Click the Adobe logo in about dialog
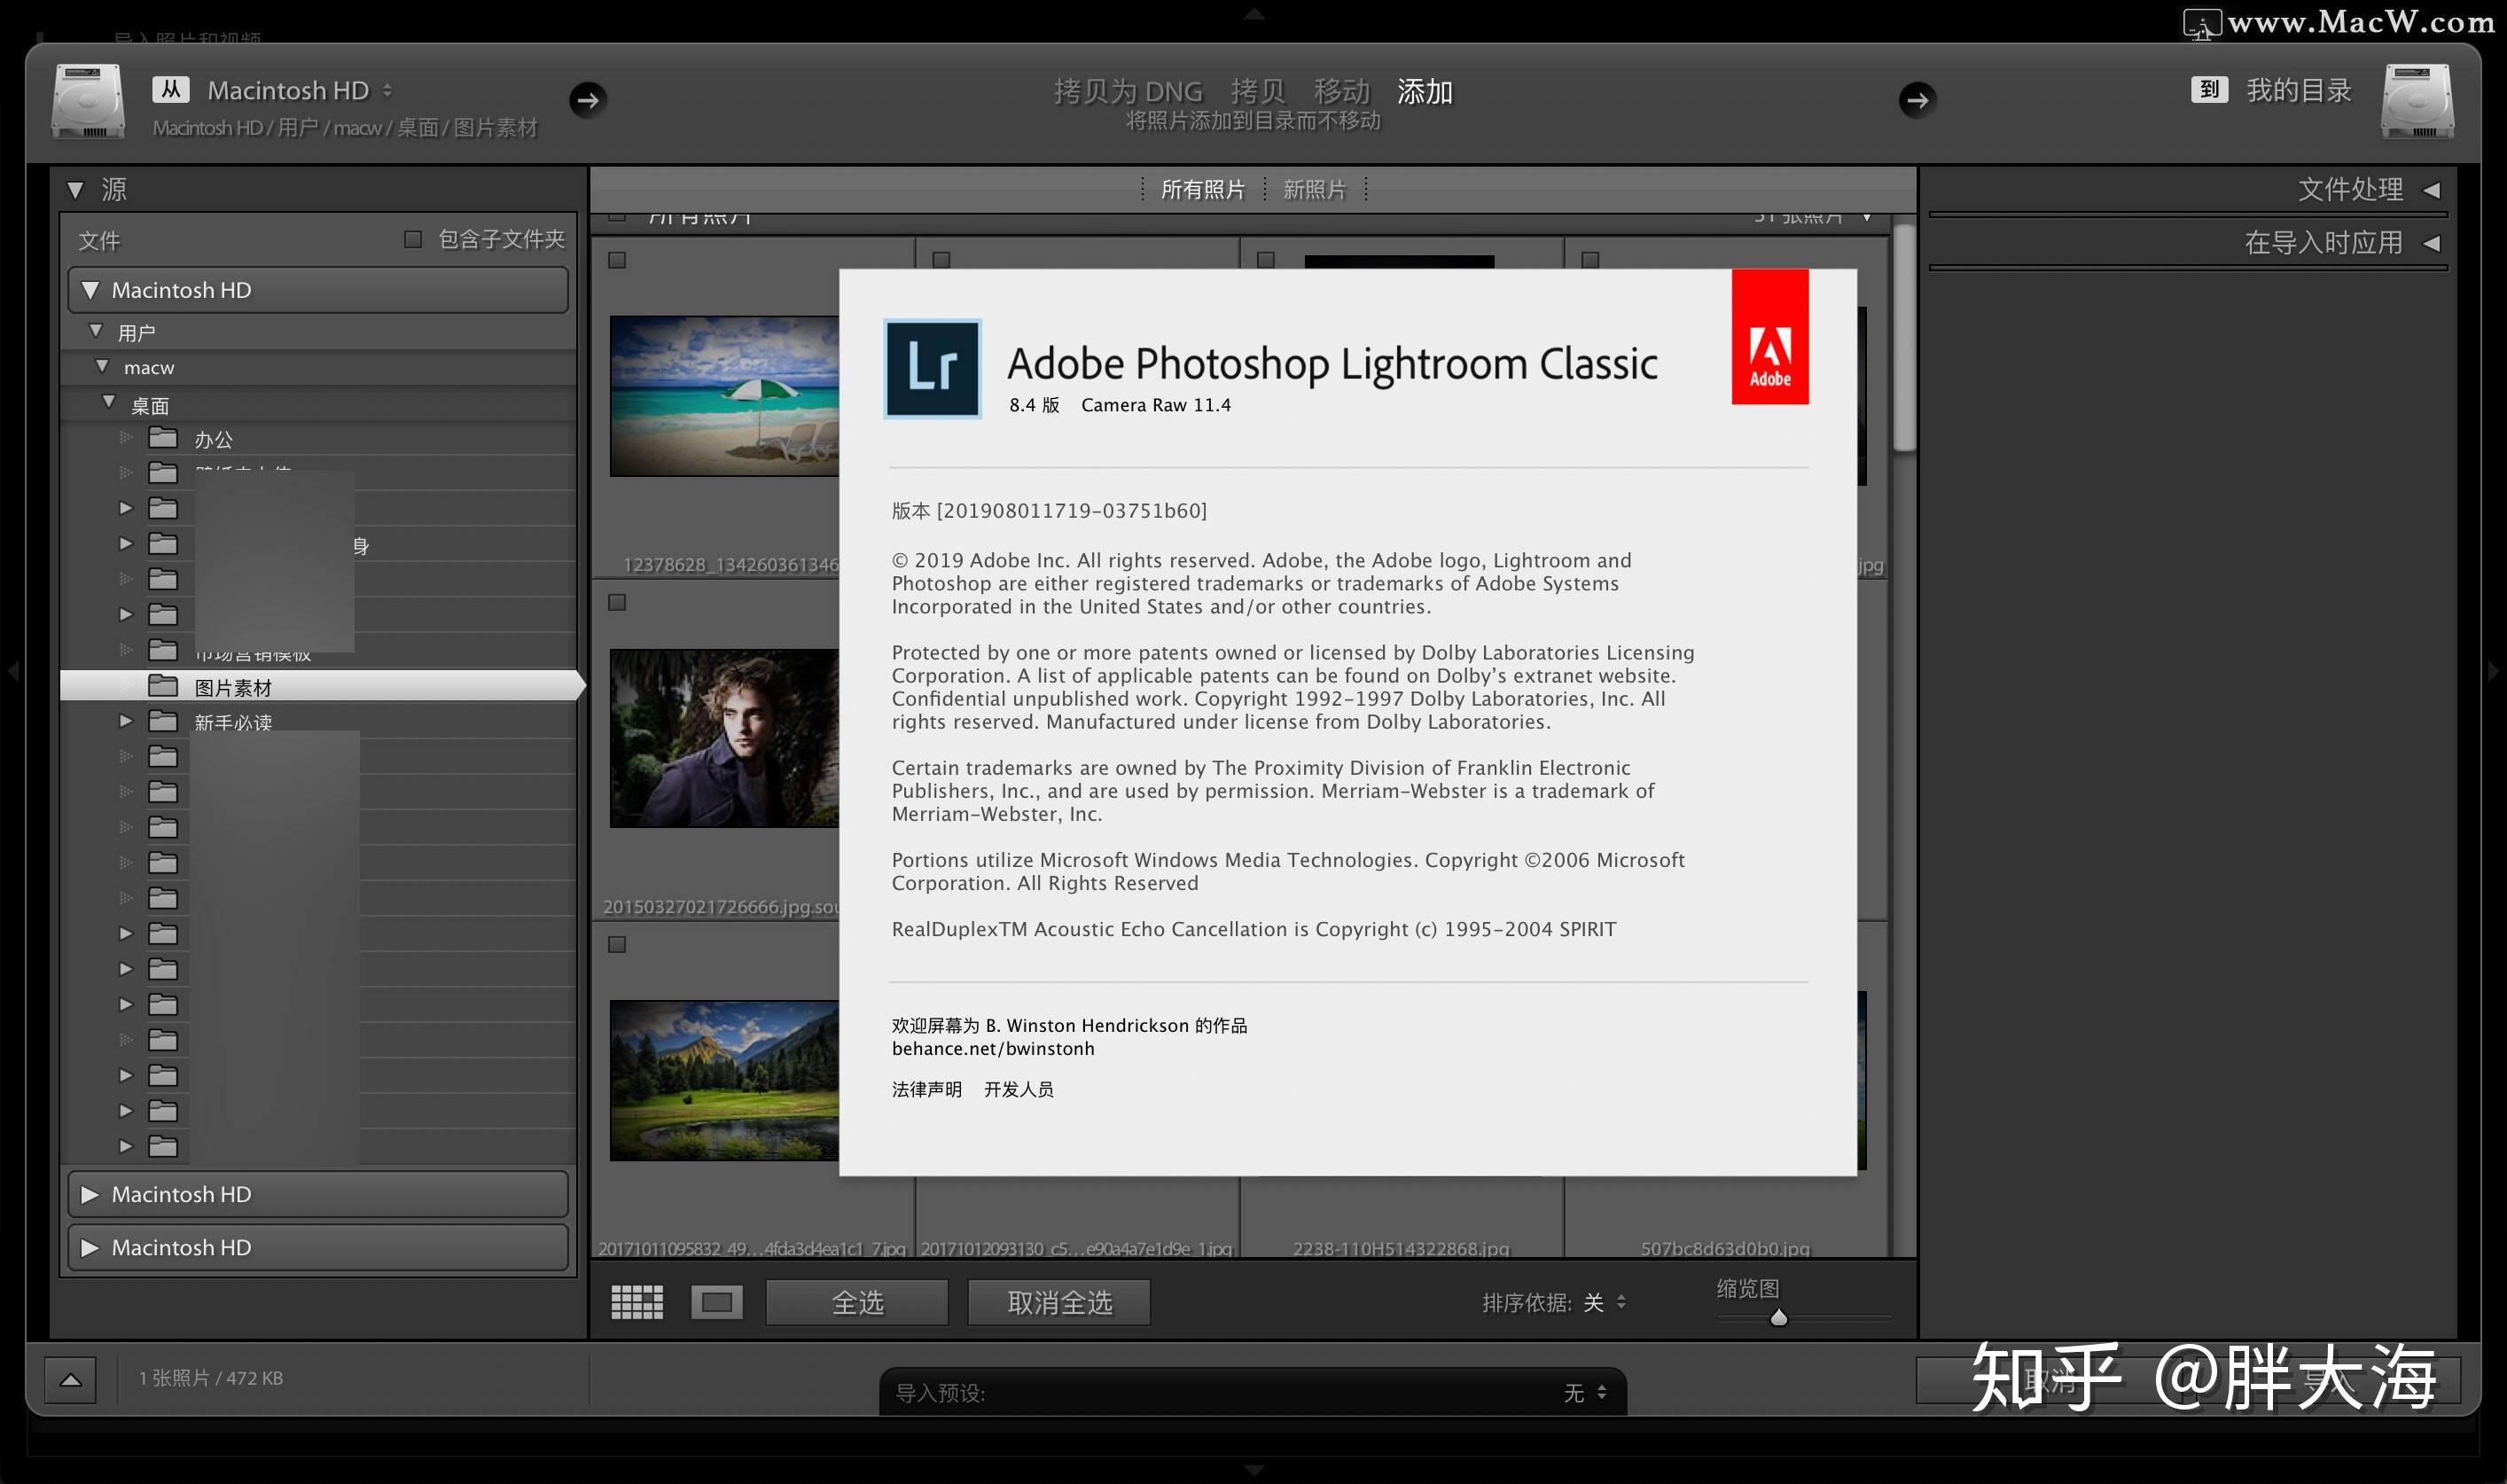Viewport: 2507px width, 1484px height. (x=1770, y=337)
